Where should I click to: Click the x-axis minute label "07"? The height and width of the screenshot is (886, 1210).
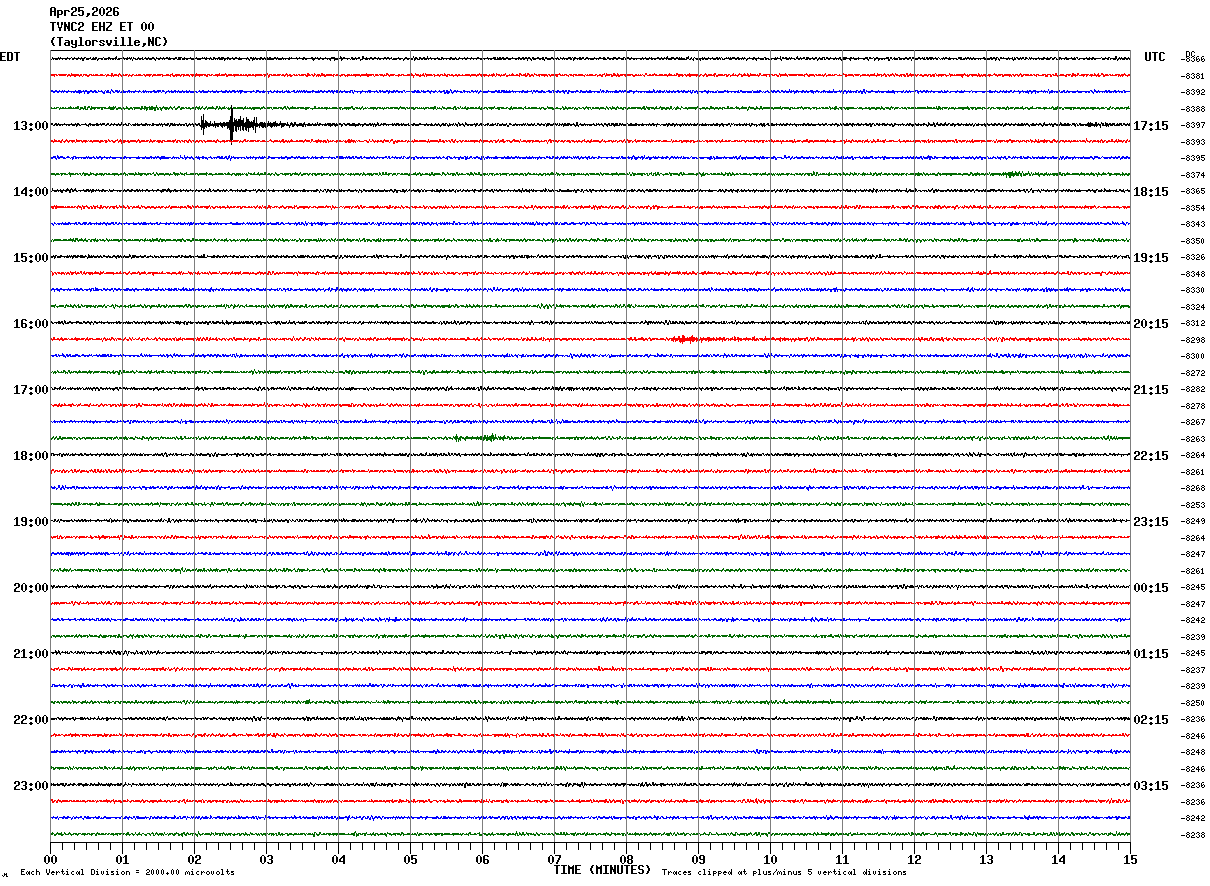[554, 860]
